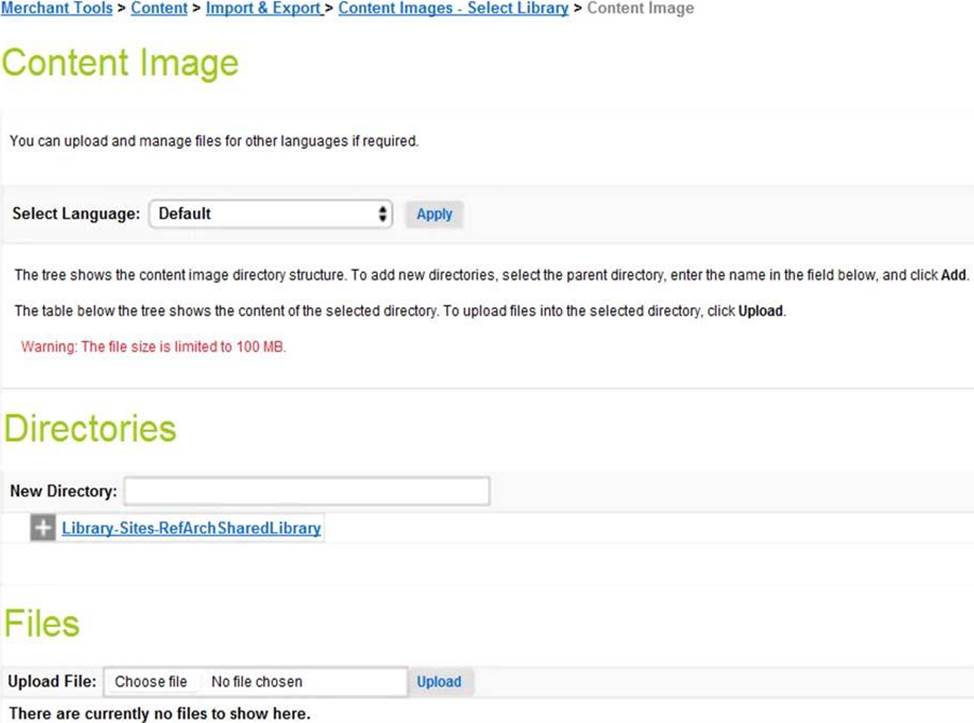The width and height of the screenshot is (974, 723).
Task: Return to Content Images - Select Library
Action: point(453,8)
